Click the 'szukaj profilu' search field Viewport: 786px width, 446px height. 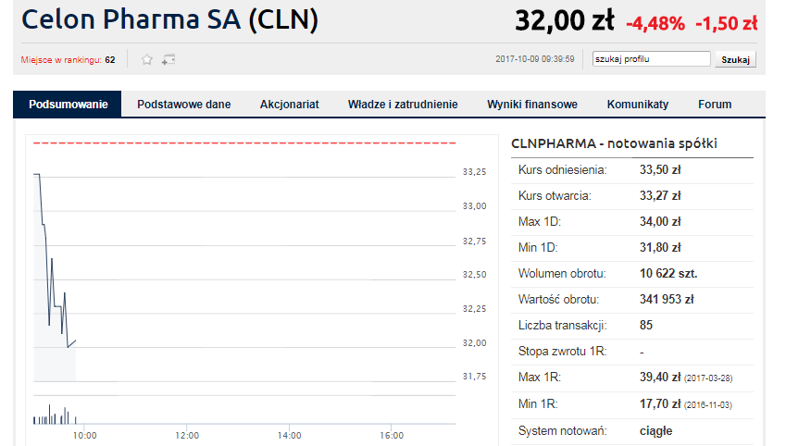651,59
